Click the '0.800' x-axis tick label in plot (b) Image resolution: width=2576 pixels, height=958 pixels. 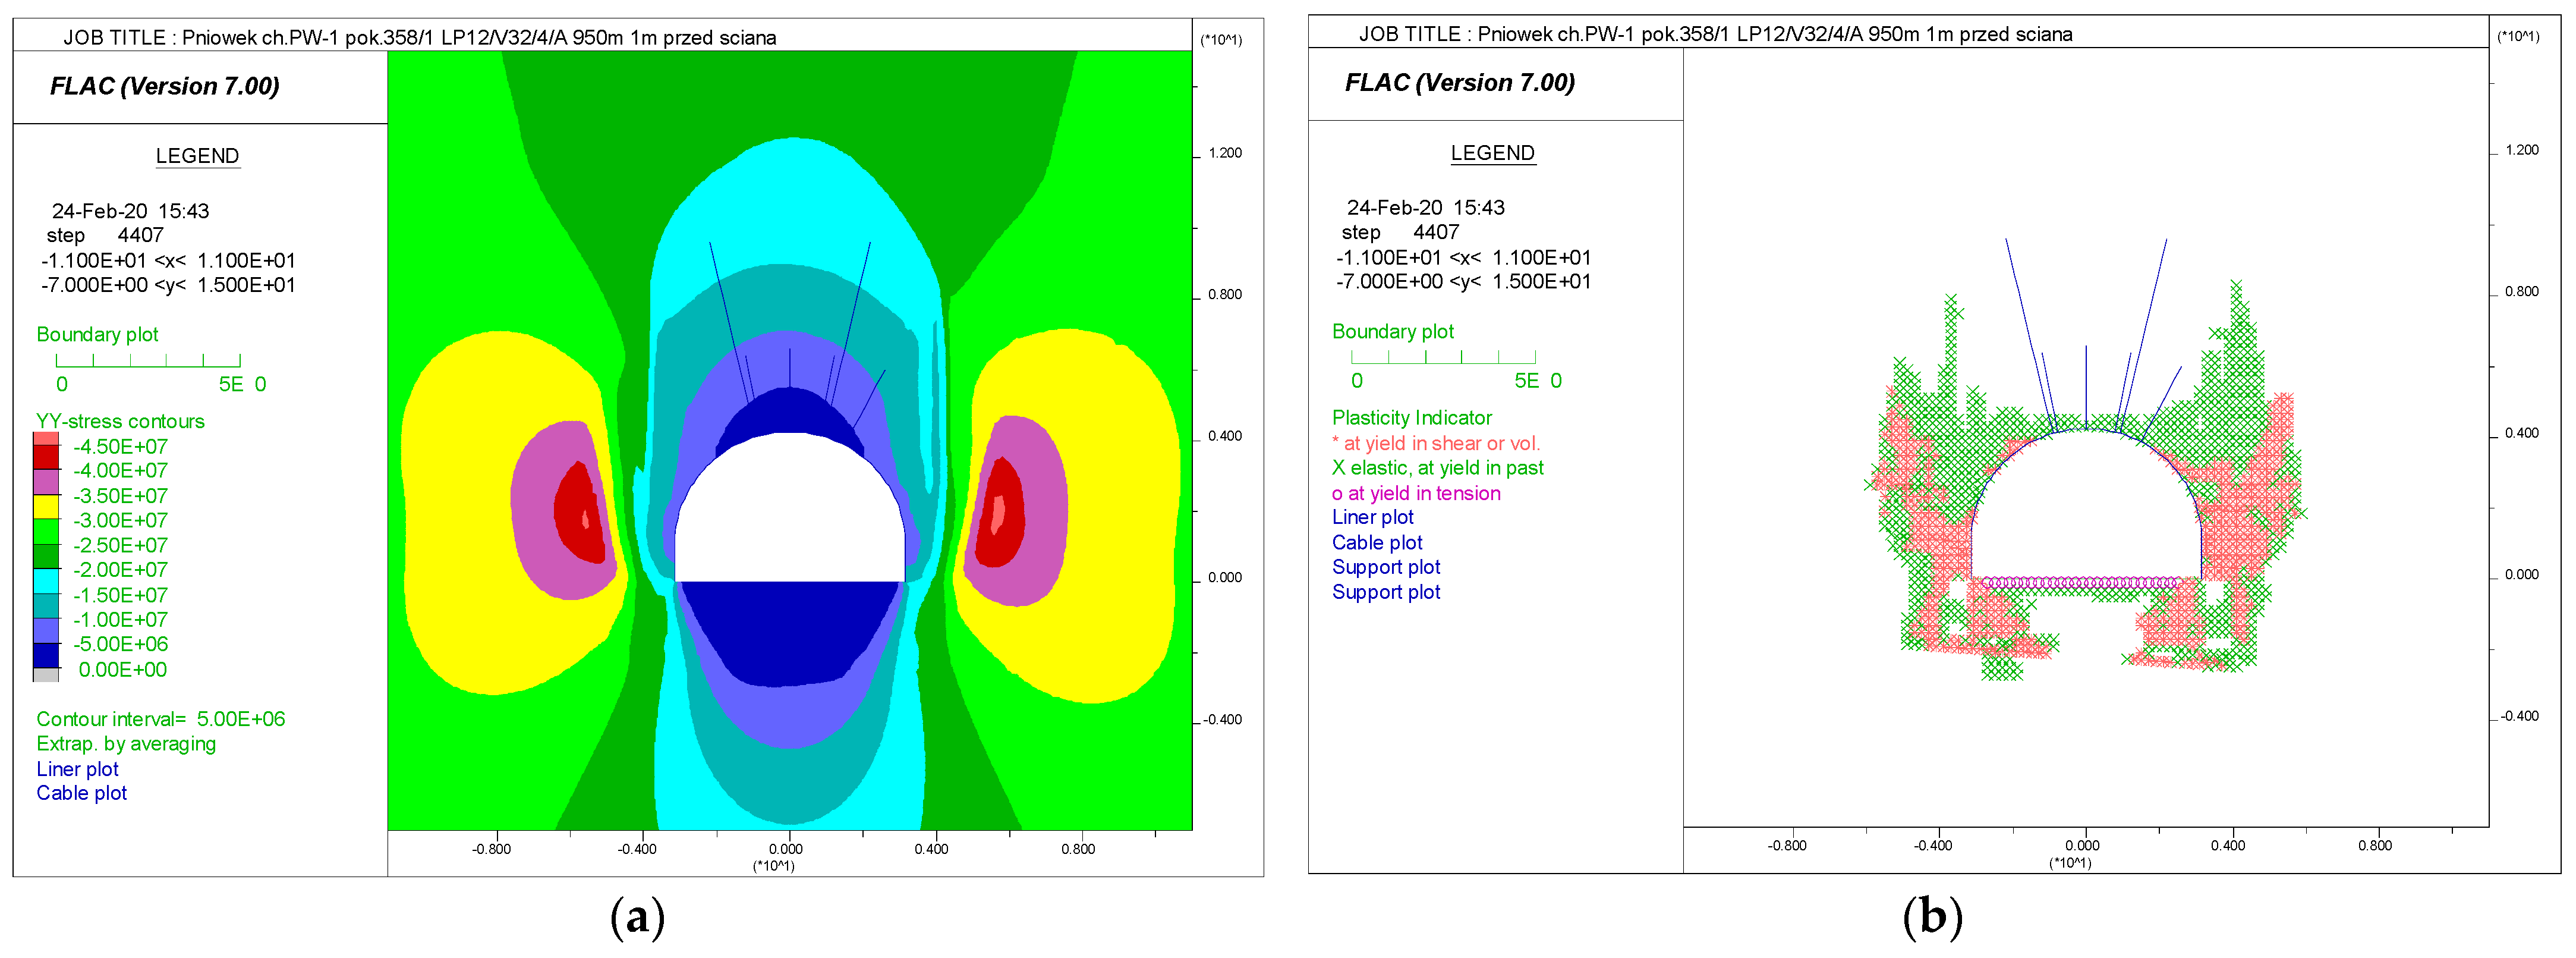point(2375,846)
